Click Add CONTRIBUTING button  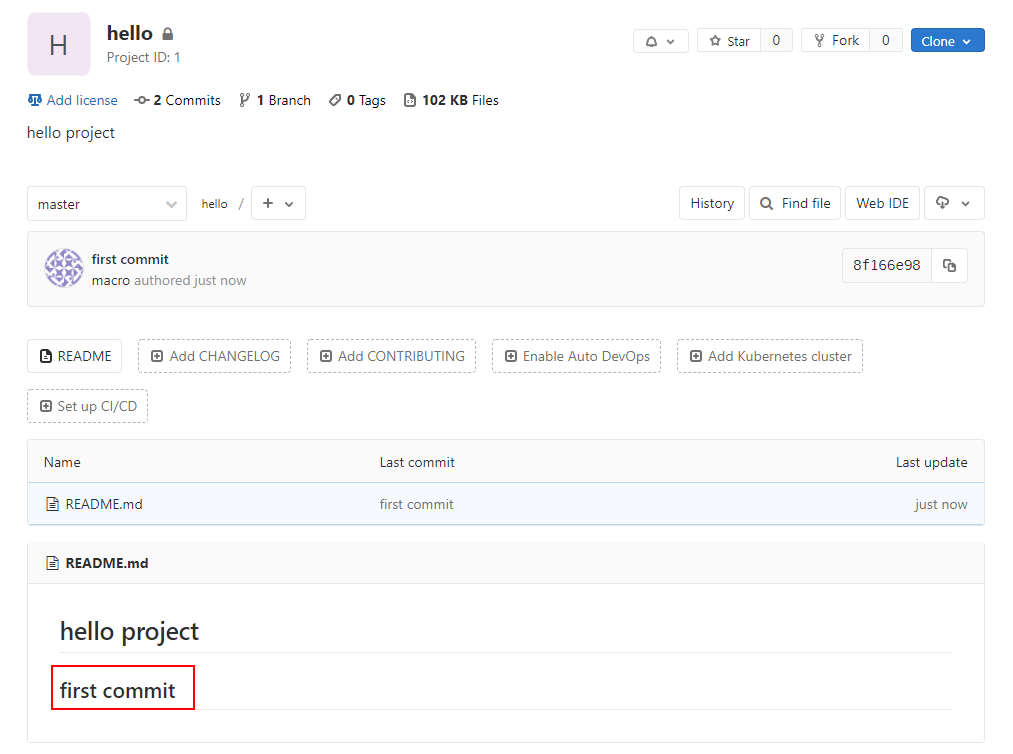392,356
